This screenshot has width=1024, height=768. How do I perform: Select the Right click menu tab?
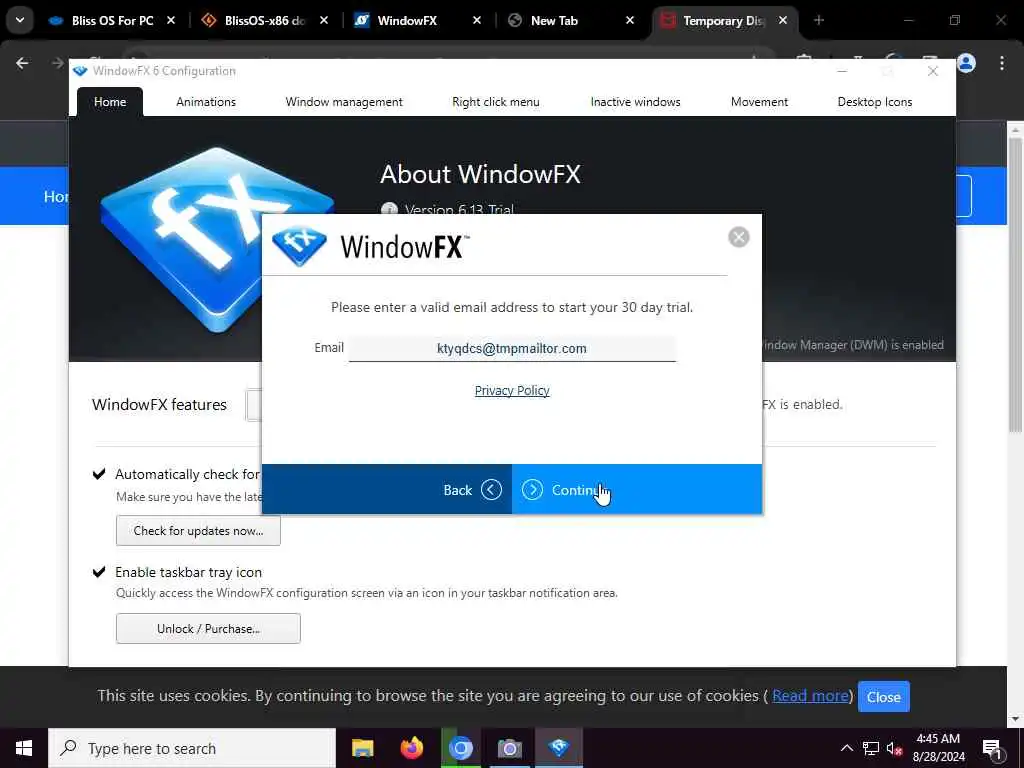pos(496,102)
